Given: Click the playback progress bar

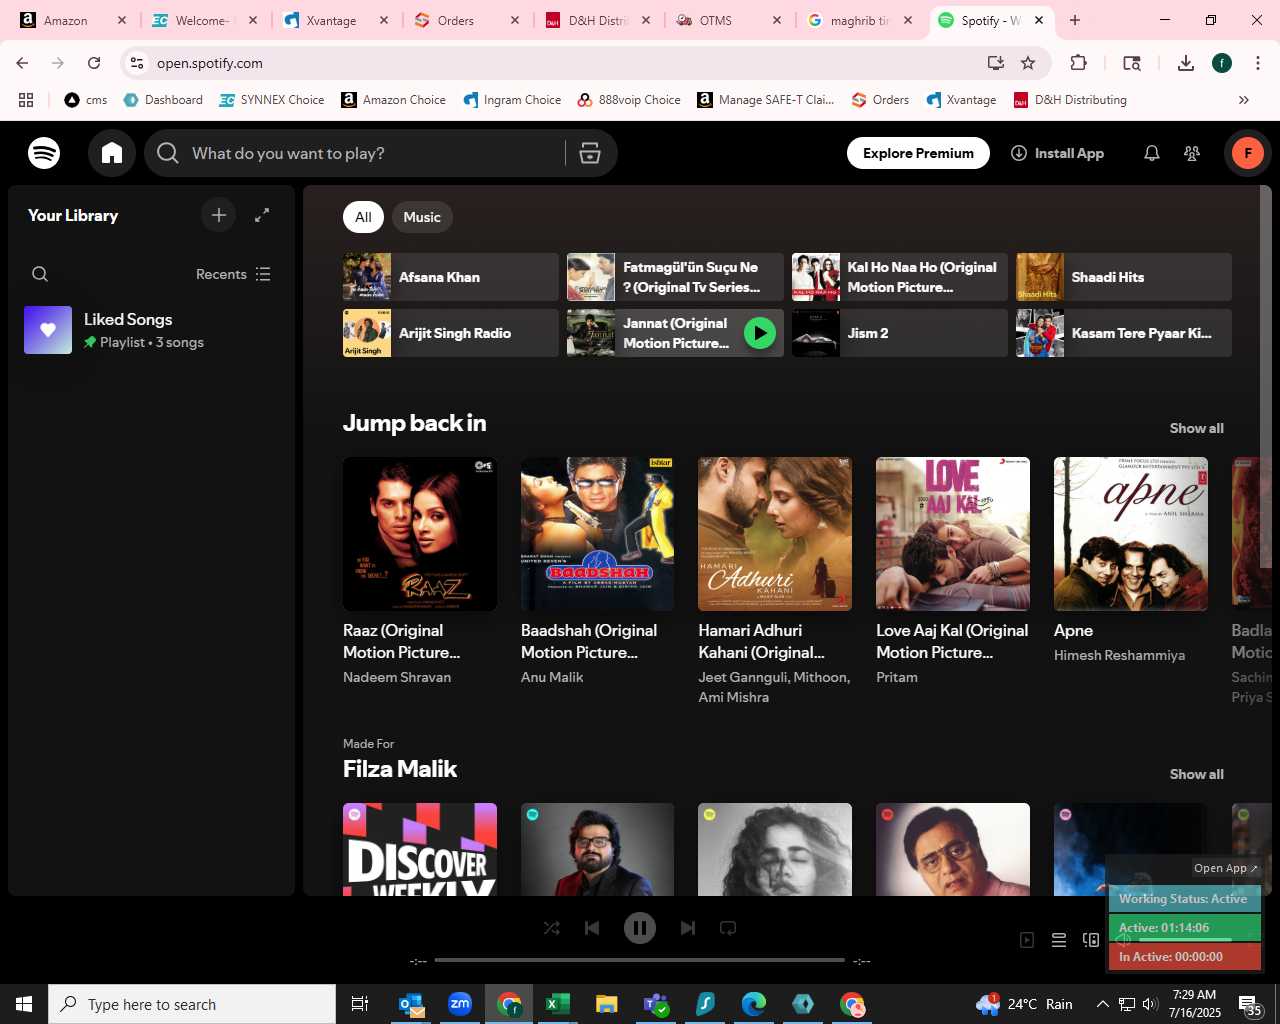Looking at the screenshot, I should pos(640,960).
